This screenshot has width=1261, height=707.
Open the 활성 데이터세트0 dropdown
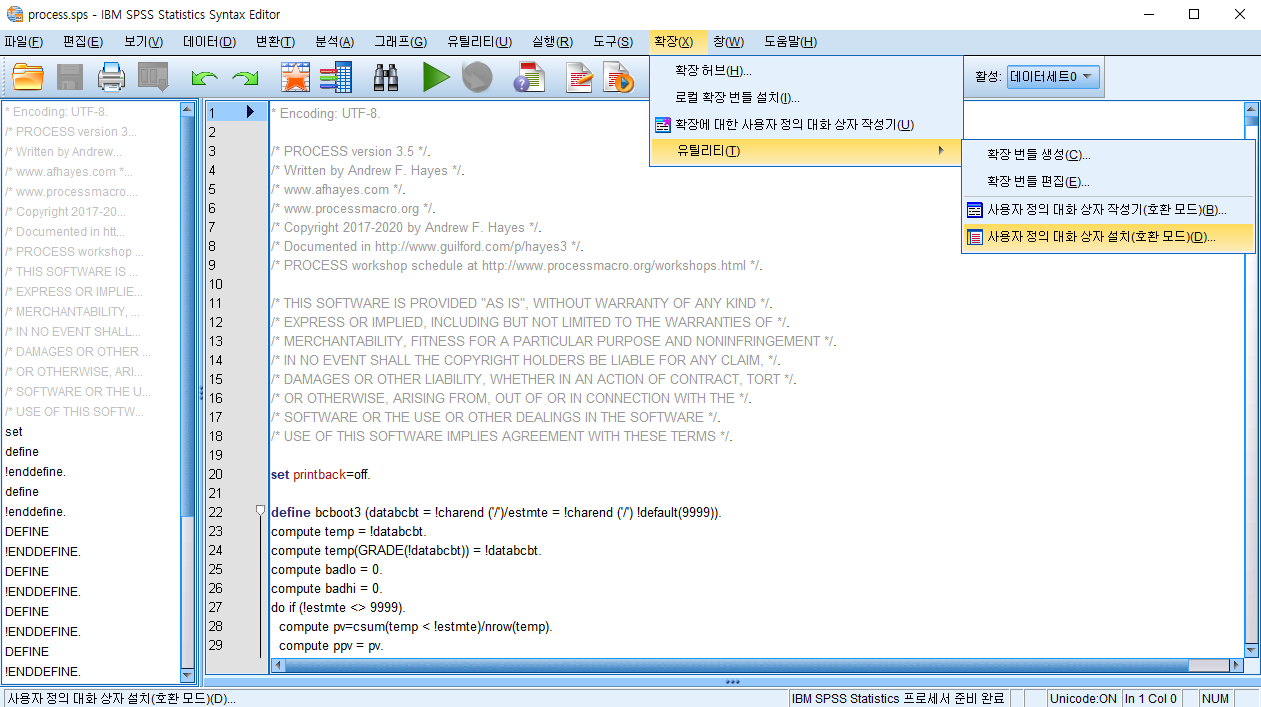pos(1053,76)
